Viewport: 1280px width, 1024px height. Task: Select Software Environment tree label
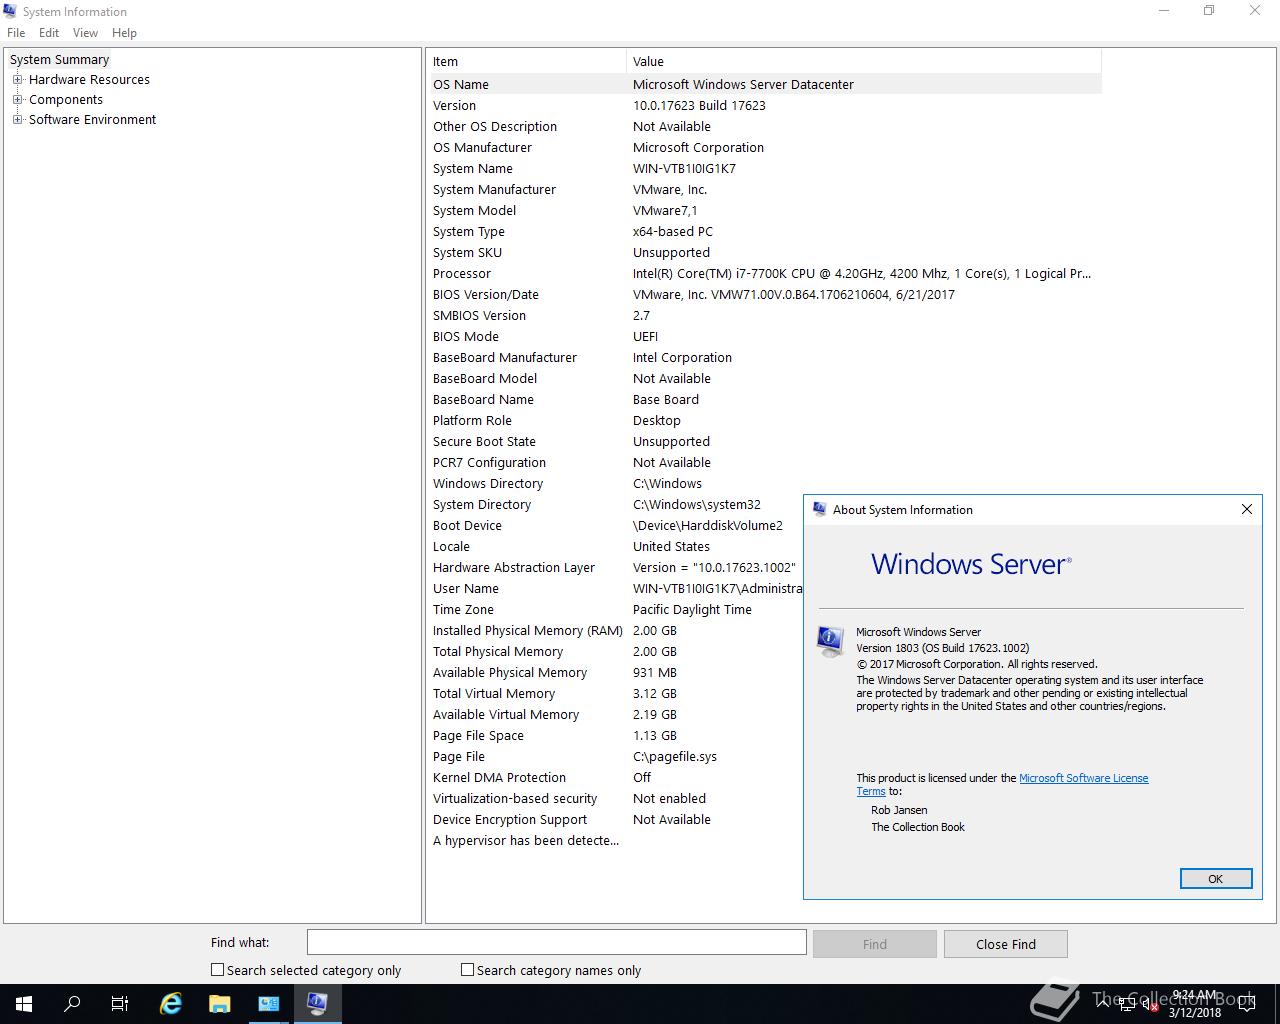point(92,119)
